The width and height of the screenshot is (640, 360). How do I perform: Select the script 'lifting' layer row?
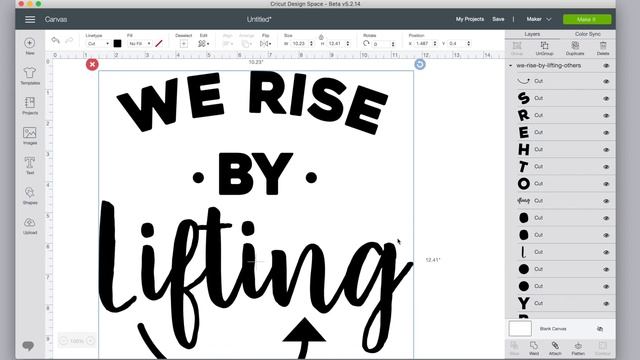(x=560, y=201)
